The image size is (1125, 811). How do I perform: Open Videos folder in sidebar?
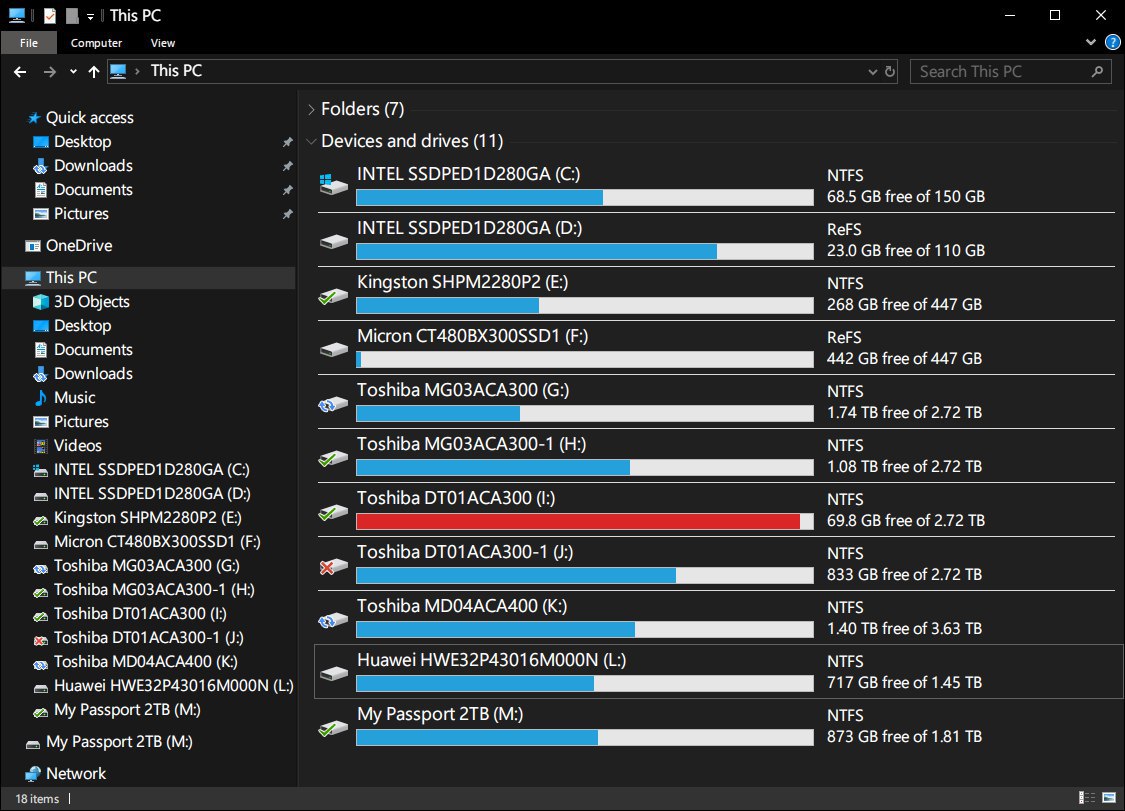click(x=77, y=446)
